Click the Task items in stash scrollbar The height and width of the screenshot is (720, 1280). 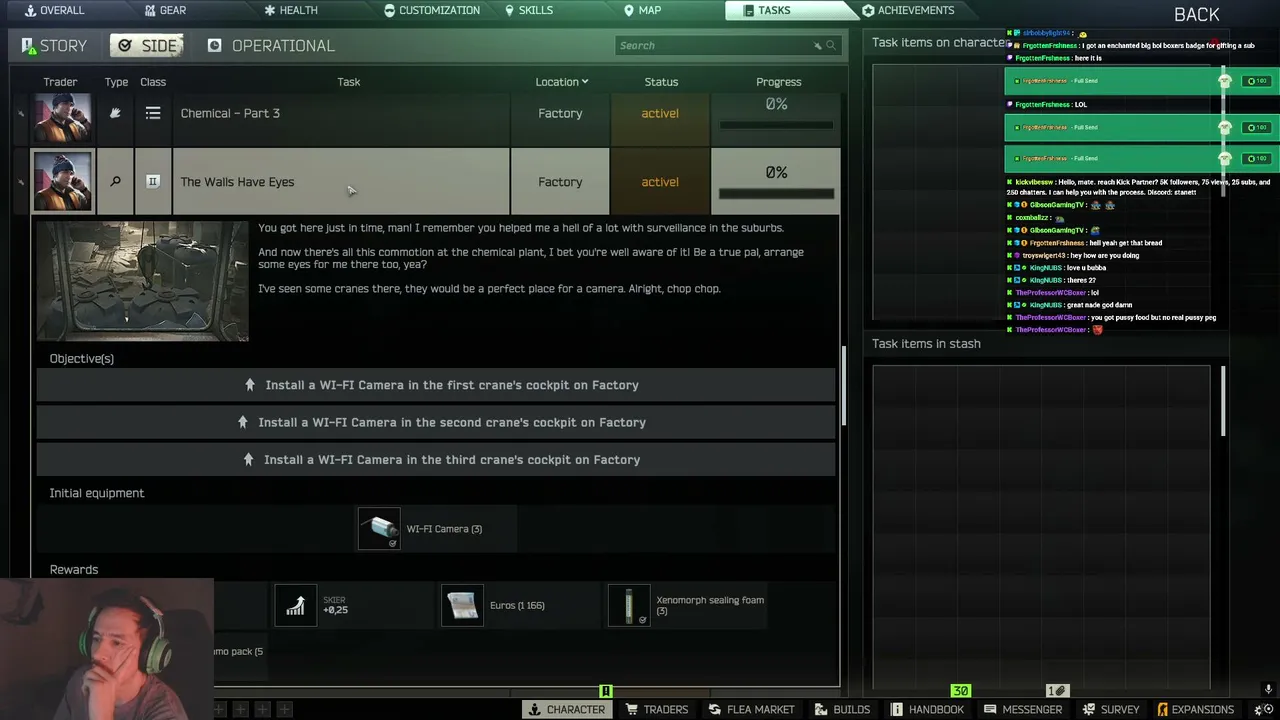point(1223,400)
